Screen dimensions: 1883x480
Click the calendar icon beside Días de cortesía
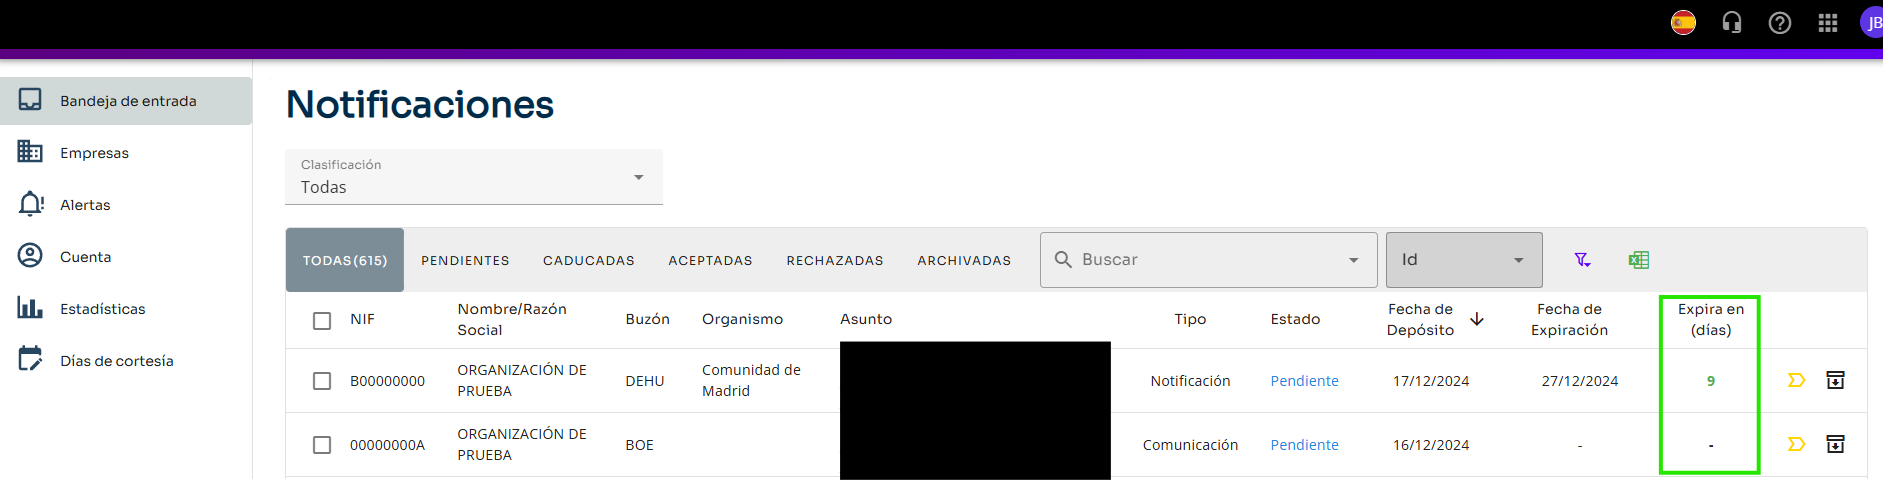point(30,359)
